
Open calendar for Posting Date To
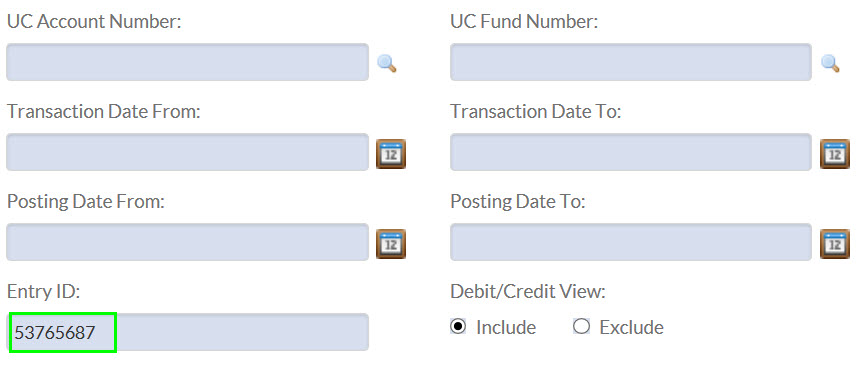point(834,244)
